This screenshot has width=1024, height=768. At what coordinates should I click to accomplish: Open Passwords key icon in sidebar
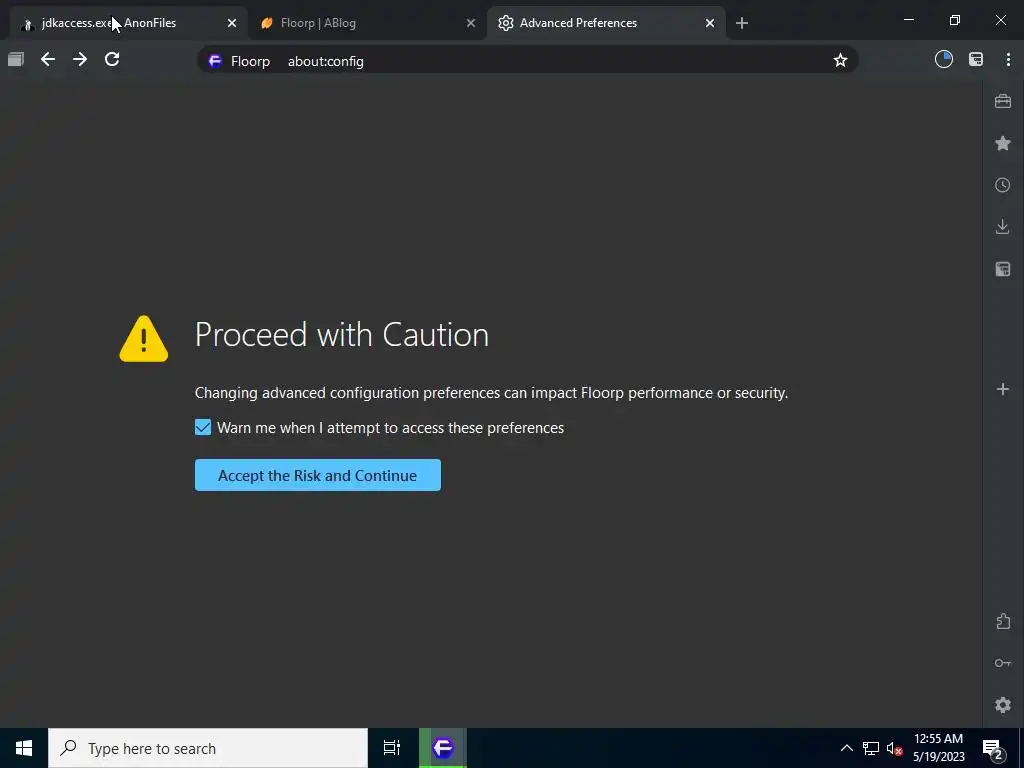coord(1003,663)
